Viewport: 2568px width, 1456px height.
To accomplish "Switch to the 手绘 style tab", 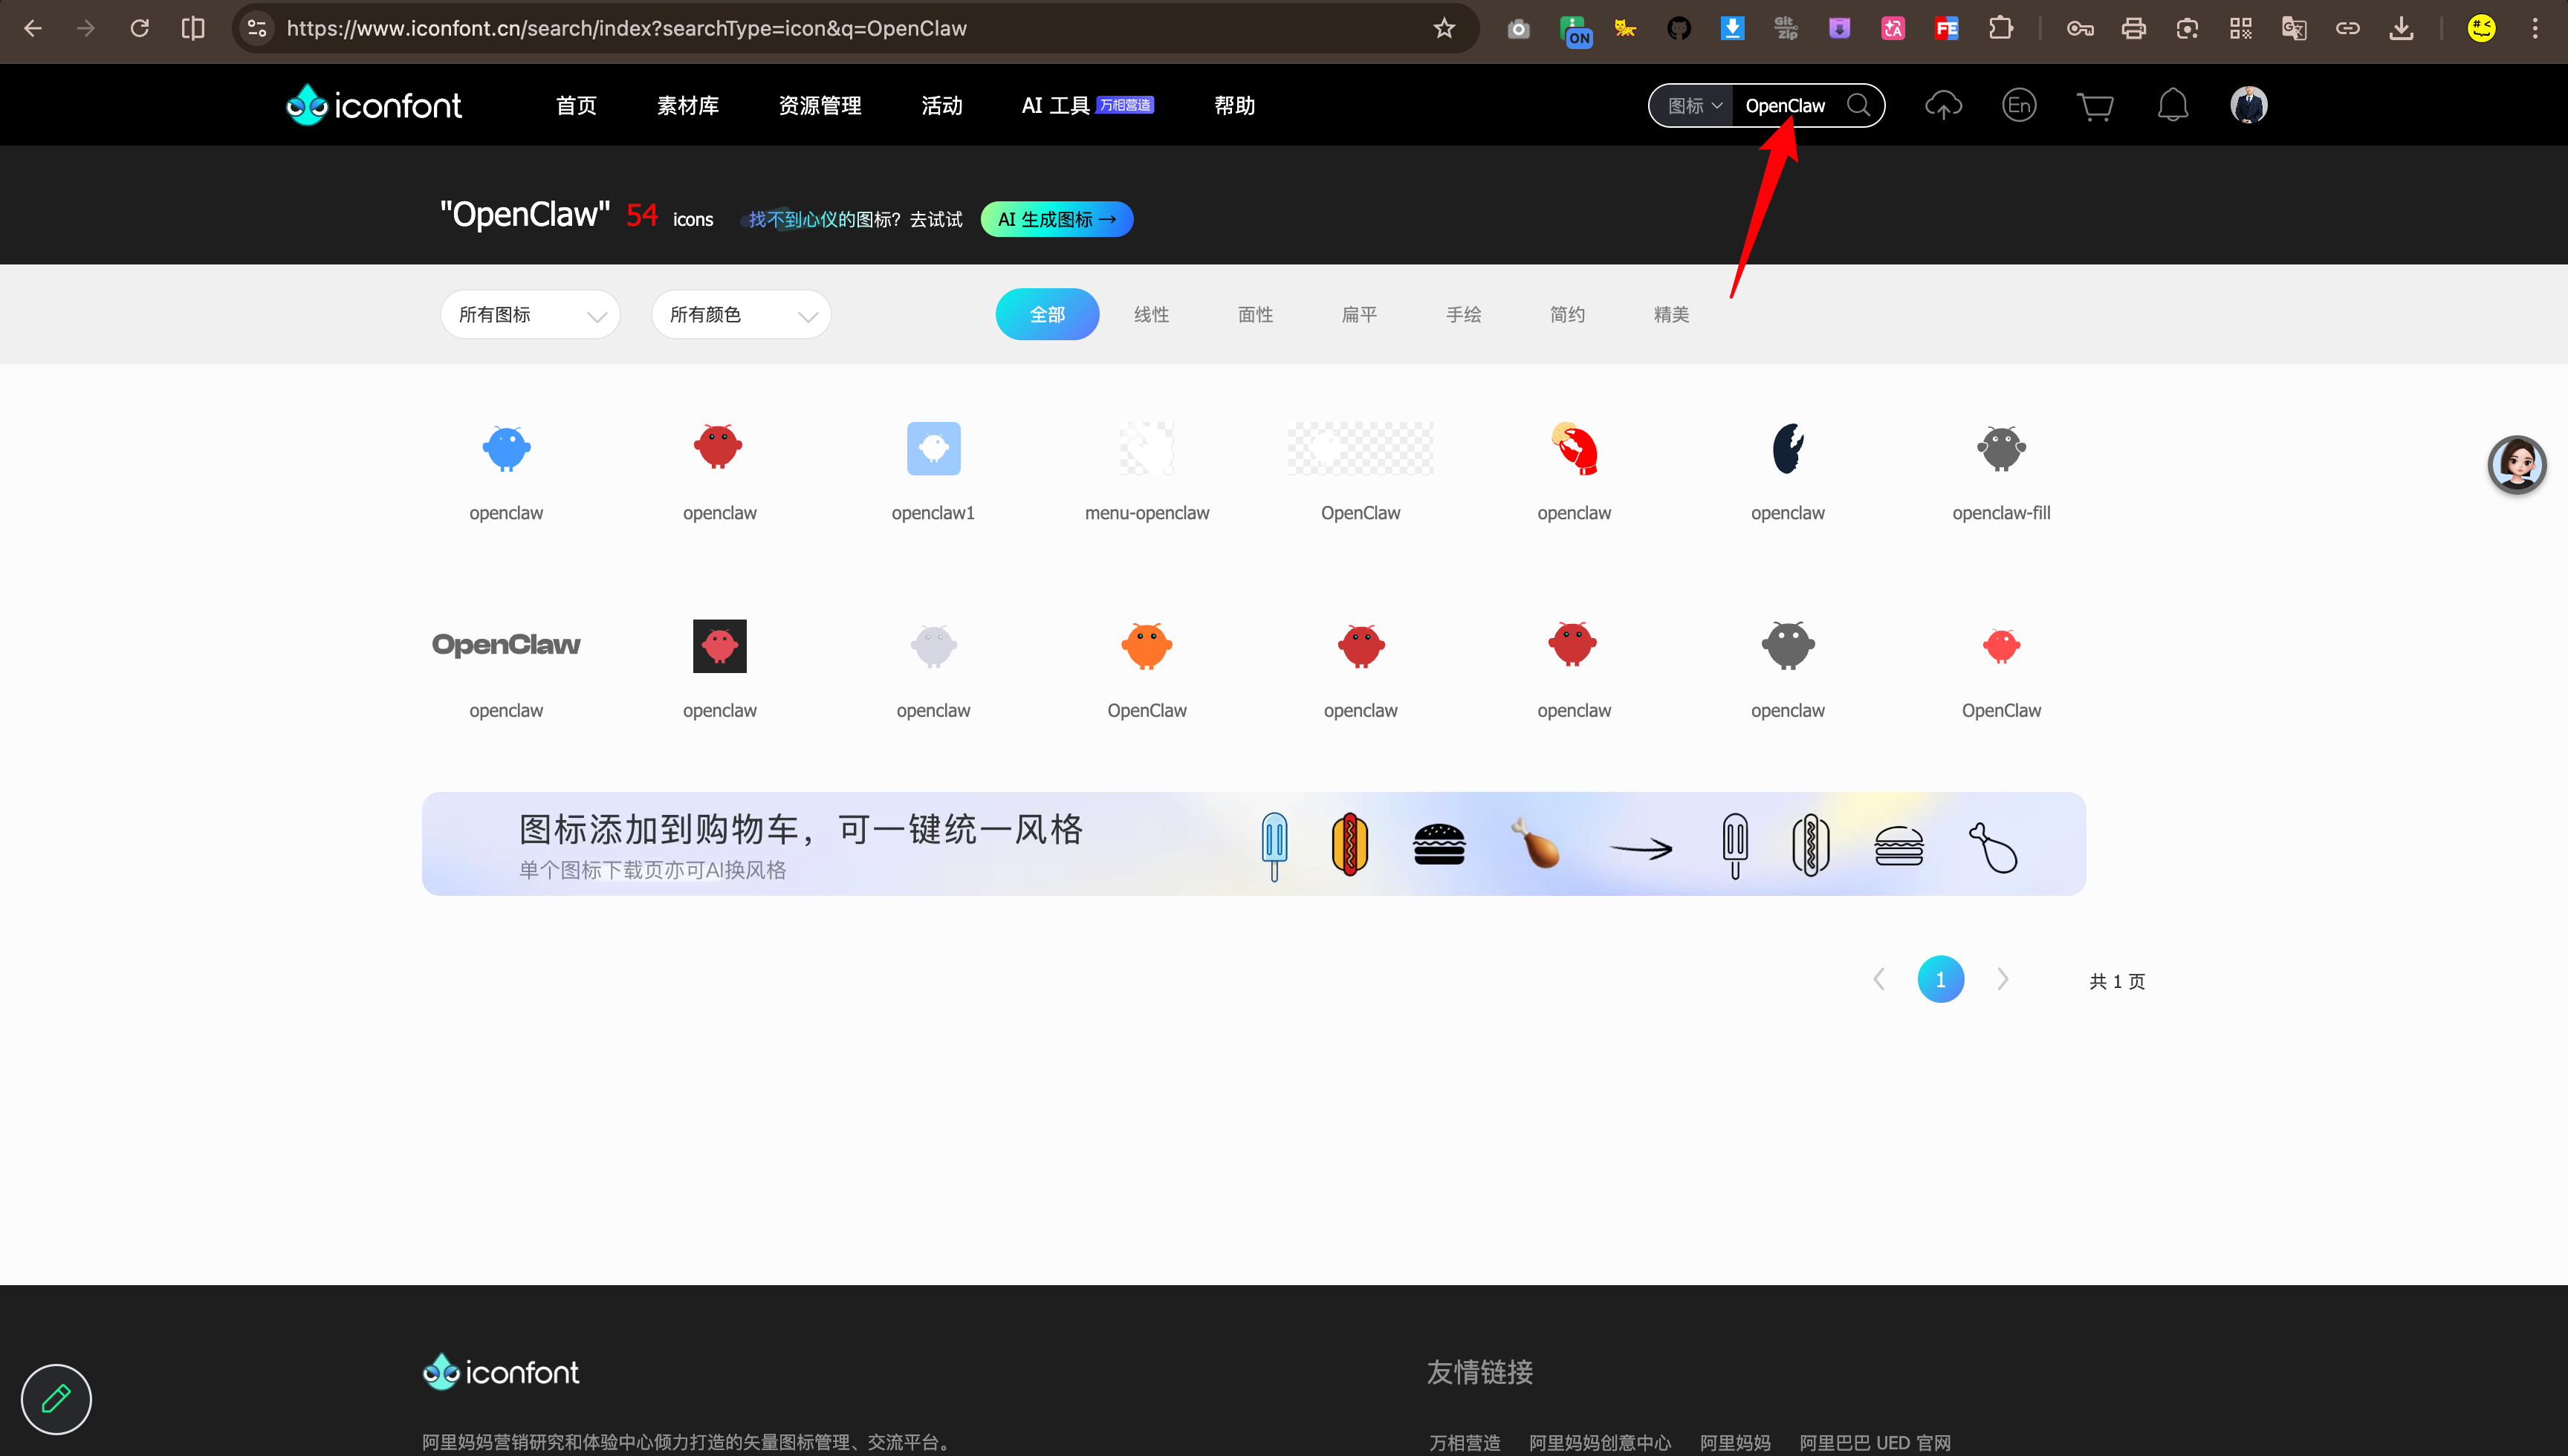I will [1463, 314].
